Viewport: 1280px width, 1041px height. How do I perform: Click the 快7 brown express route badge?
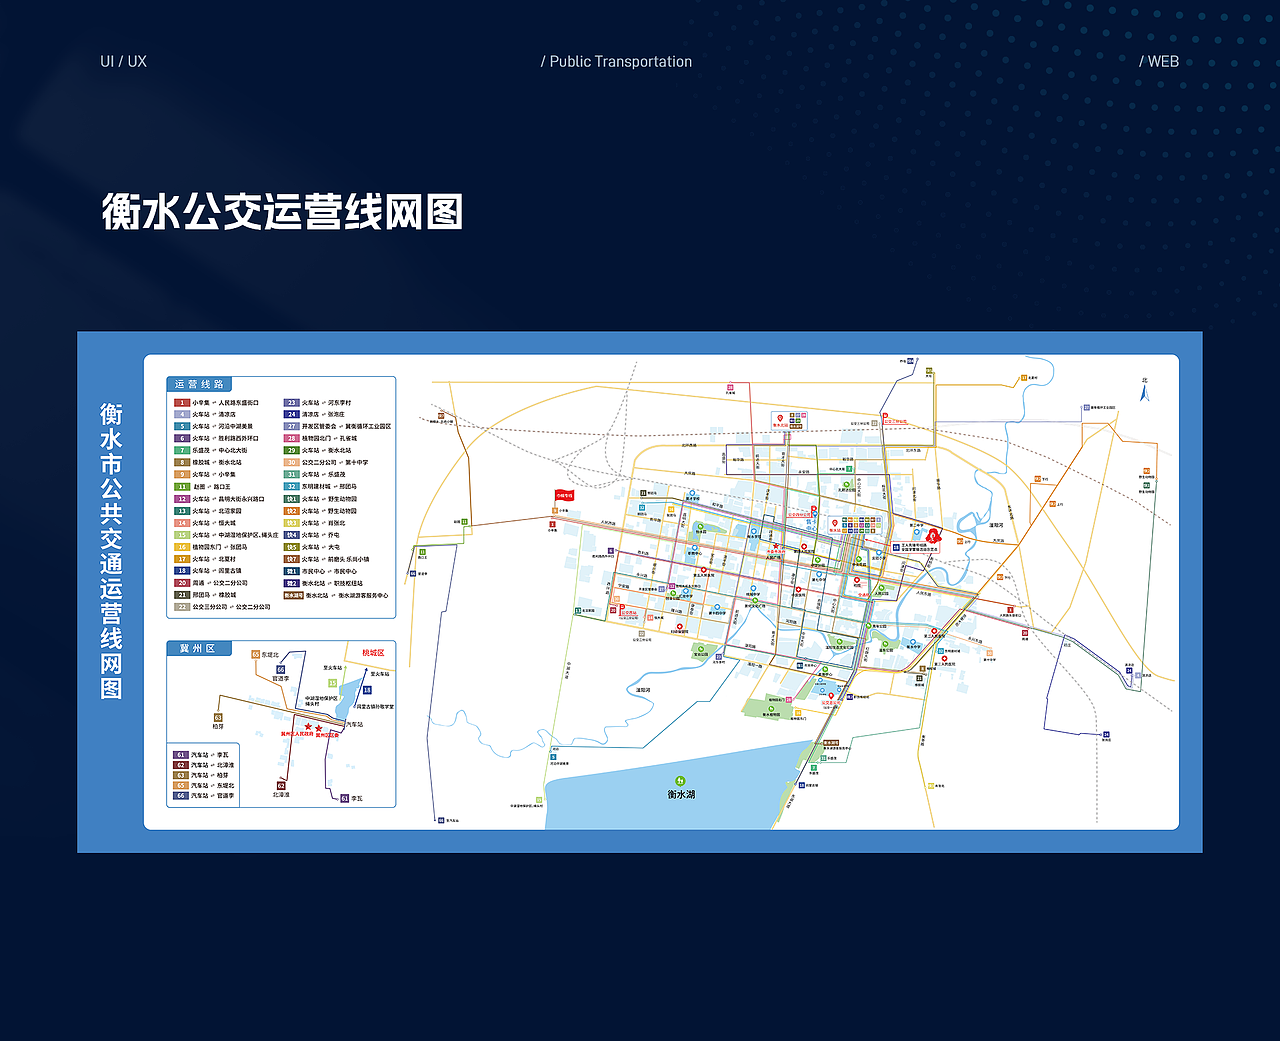(x=292, y=559)
